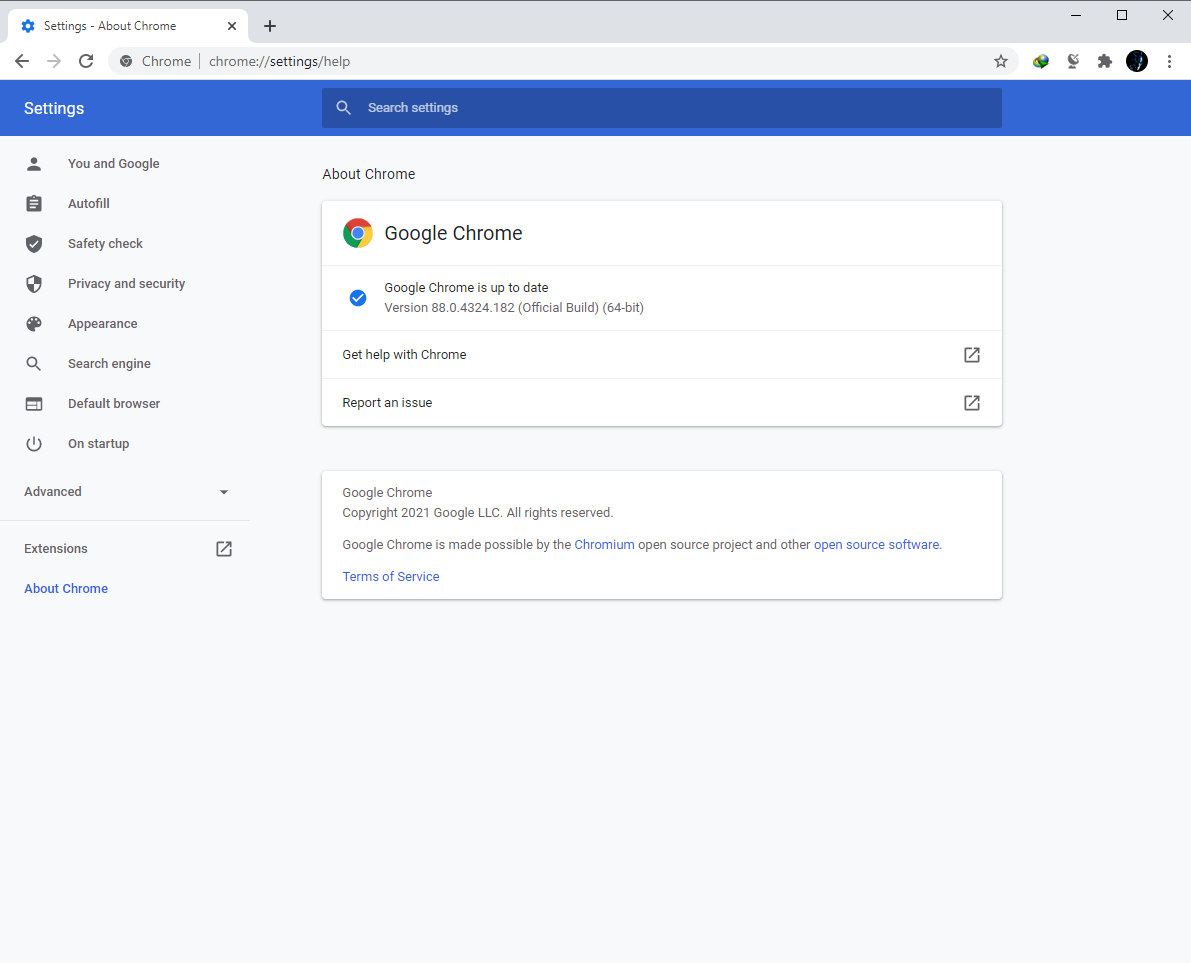
Task: Select the Settings - About Chrome tab
Action: [x=128, y=26]
